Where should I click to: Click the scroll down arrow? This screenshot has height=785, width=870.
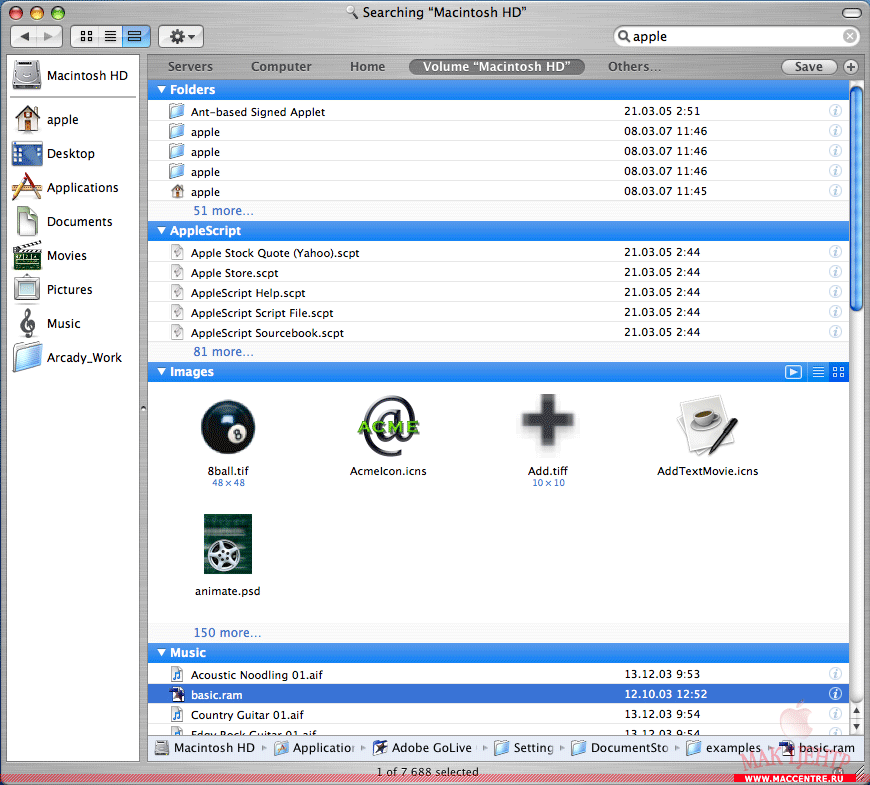coord(856,726)
